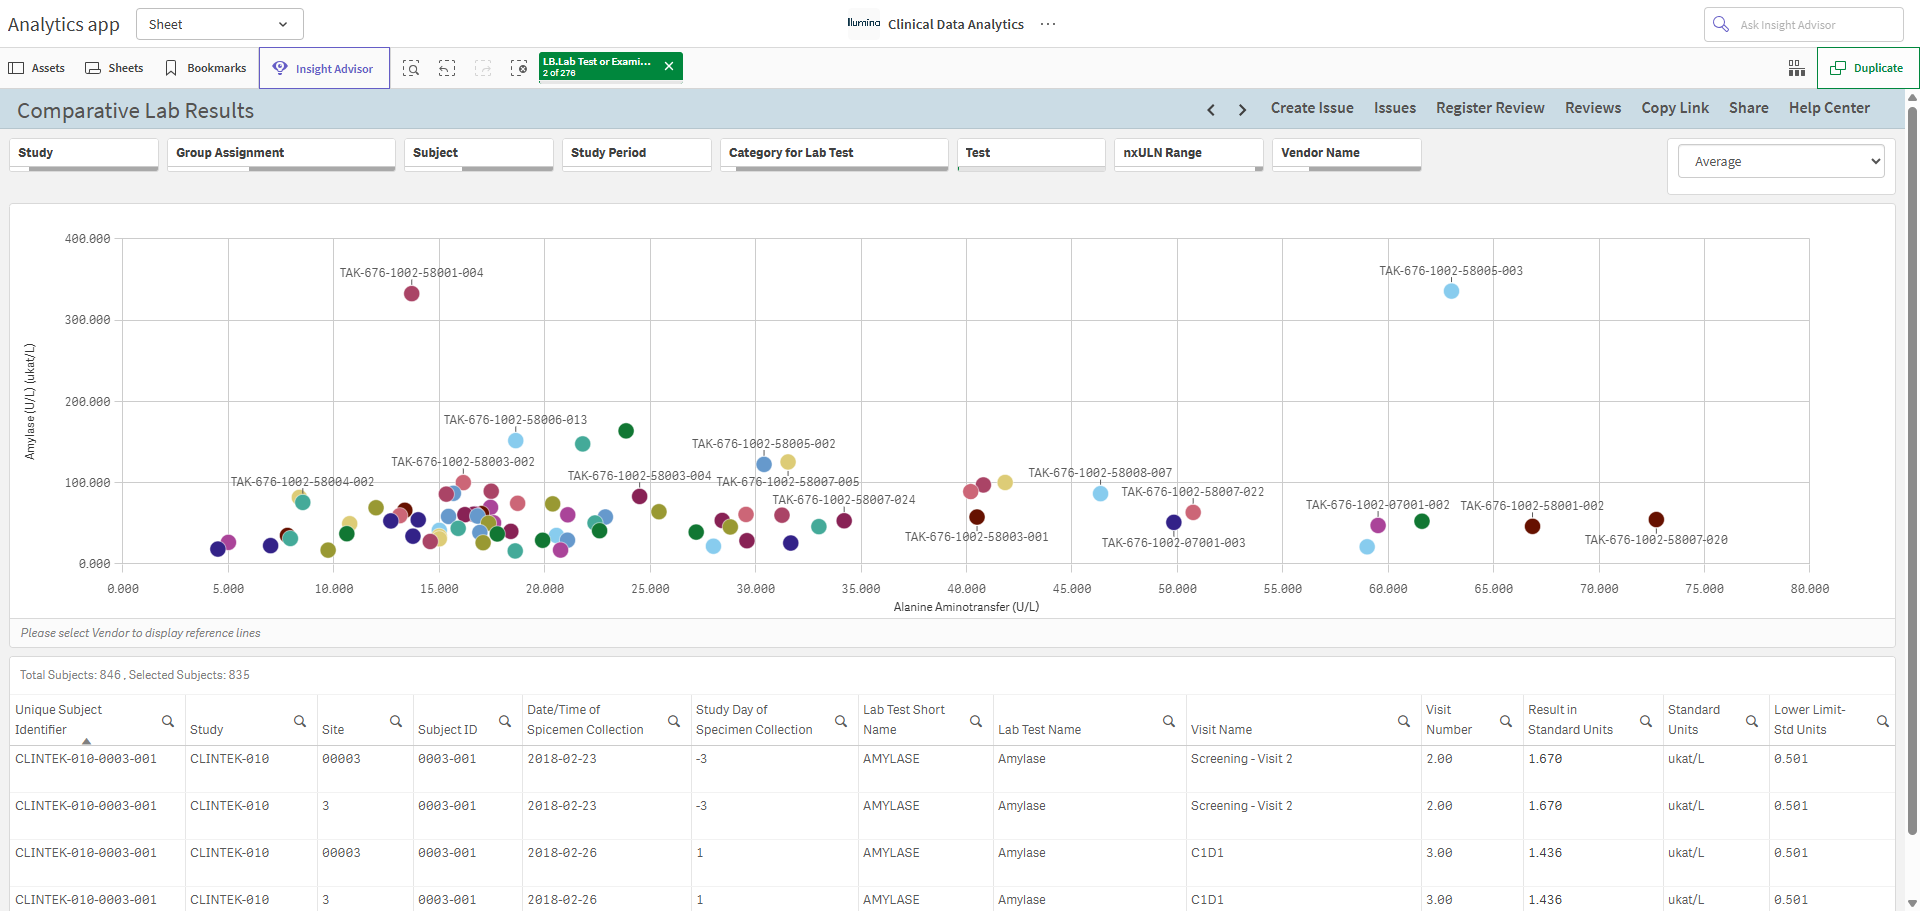Viewport: 1920px width, 911px height.
Task: Search the Subject ID column
Action: click(506, 721)
